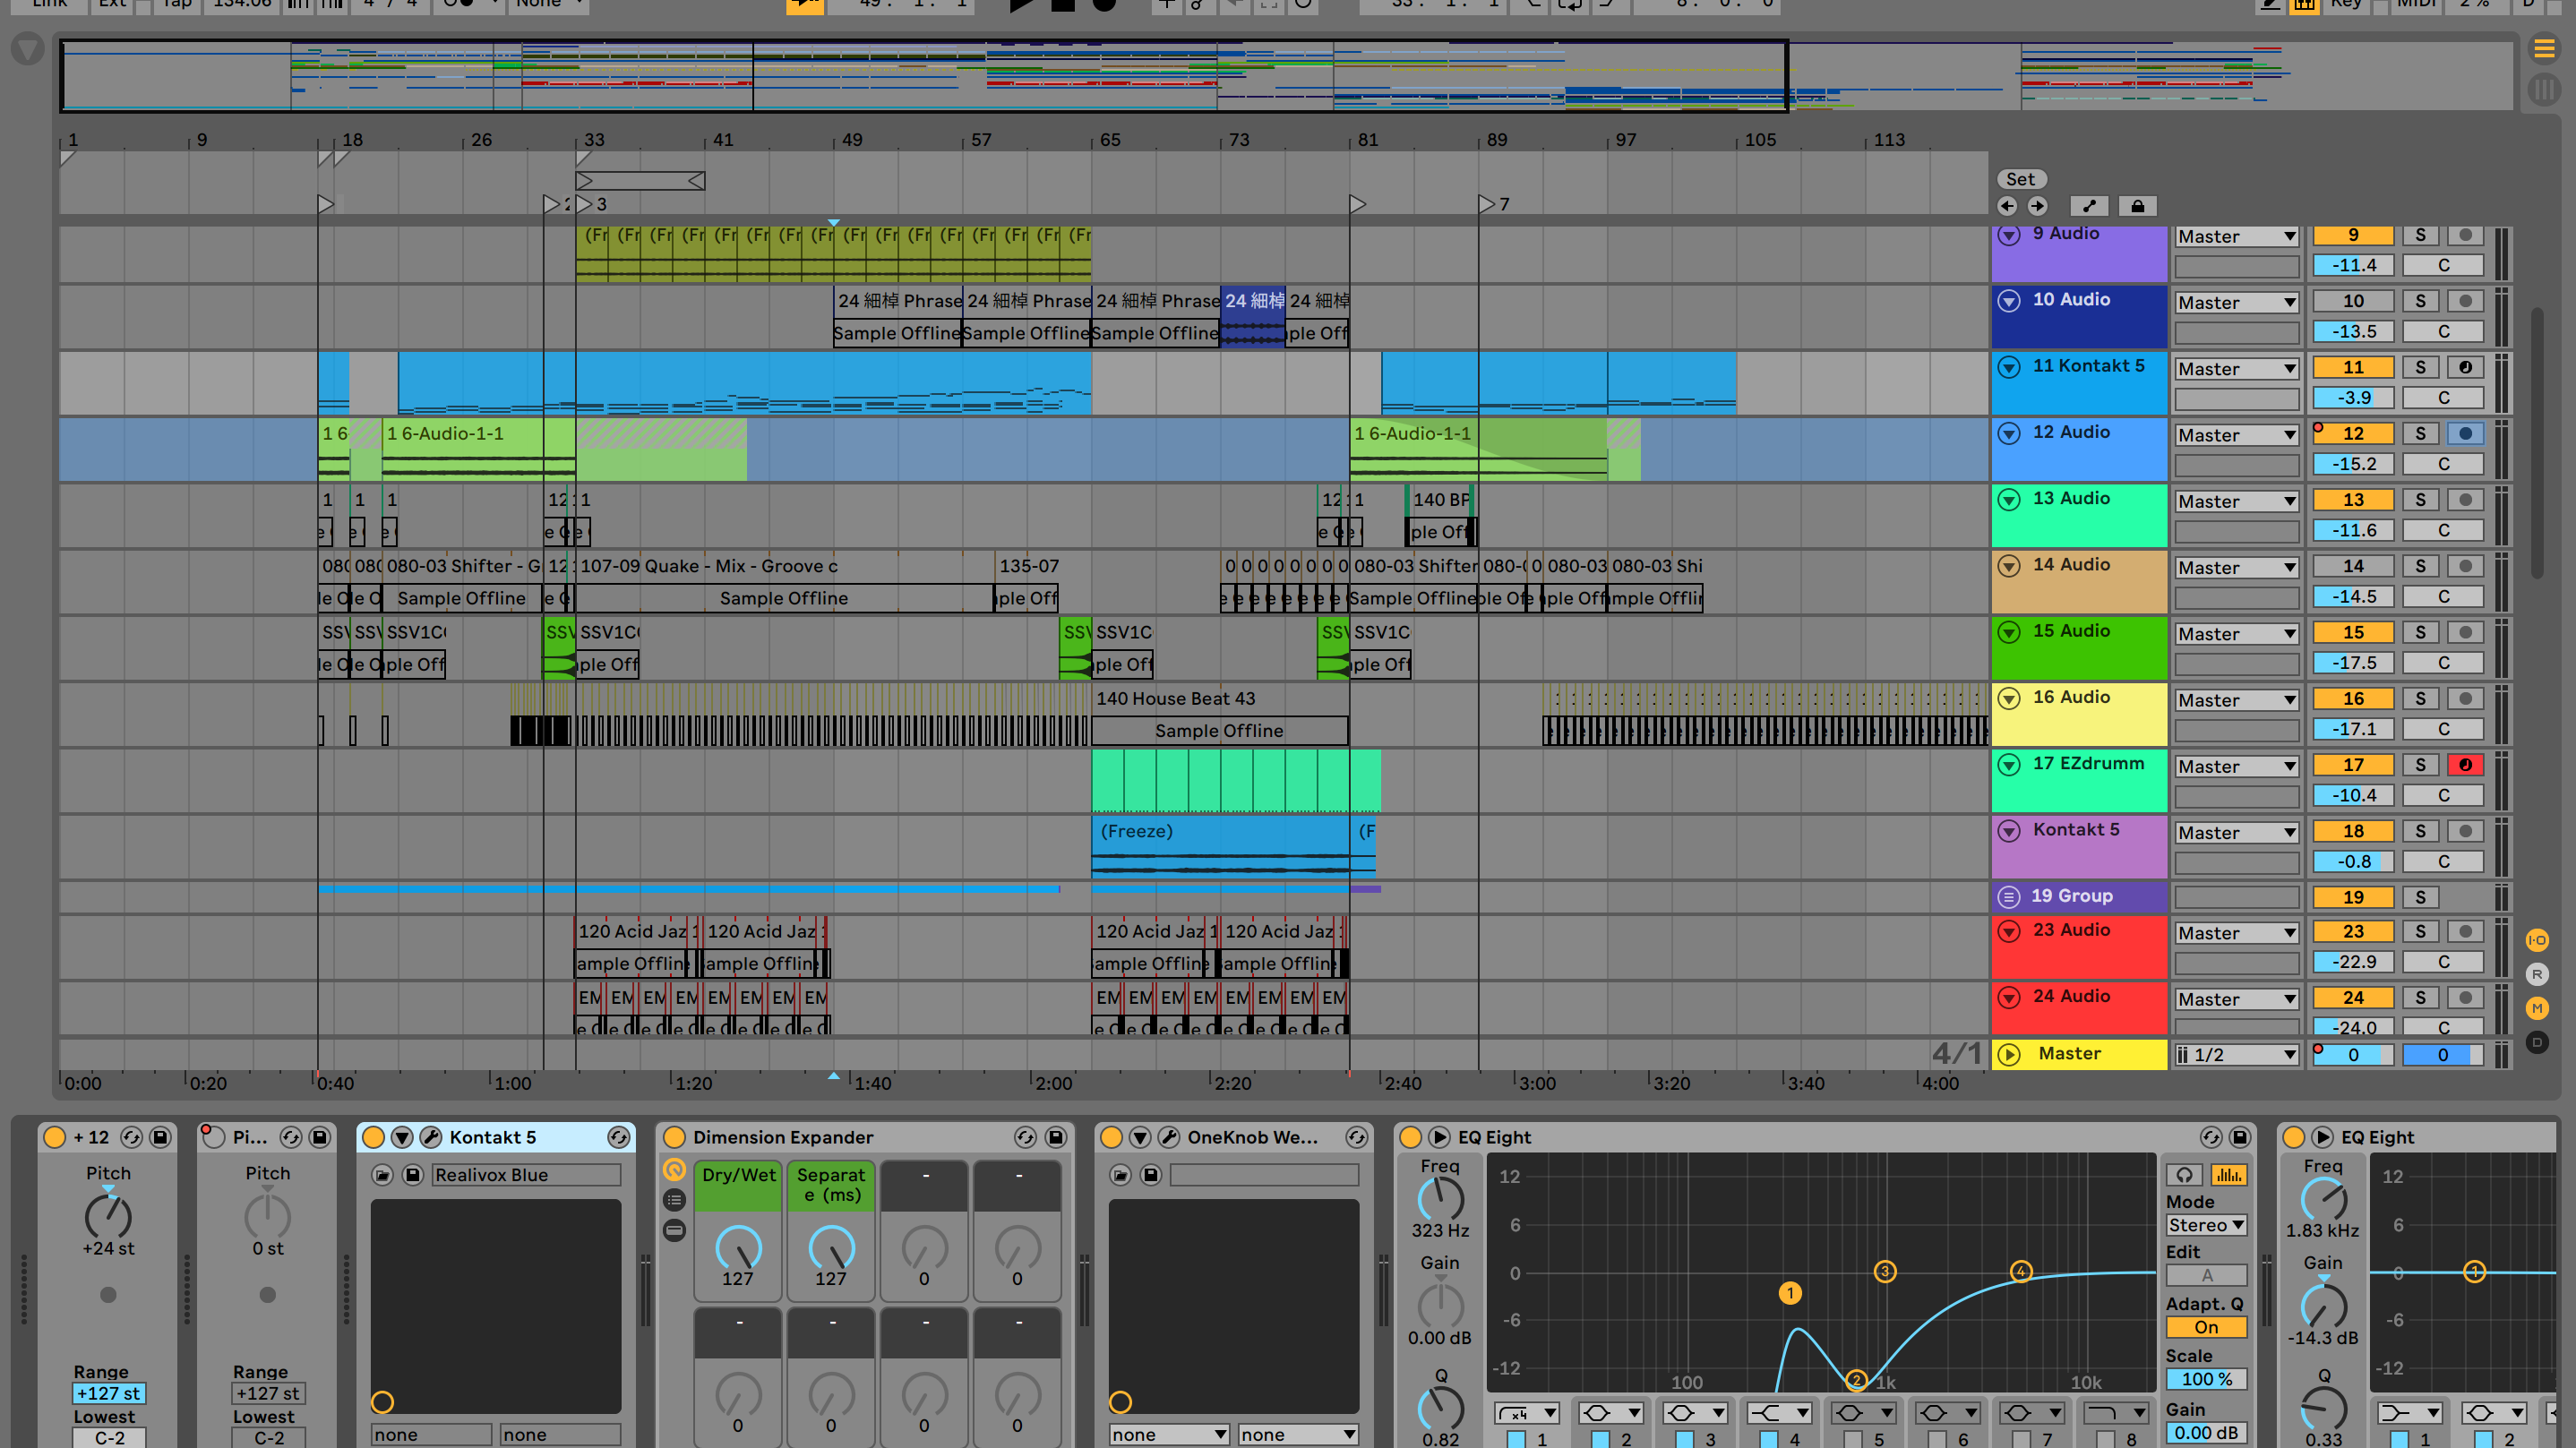Screen dimensions: 2576x1448
Task: Open Master track output 1/2 dropdown
Action: click(x=2237, y=1055)
